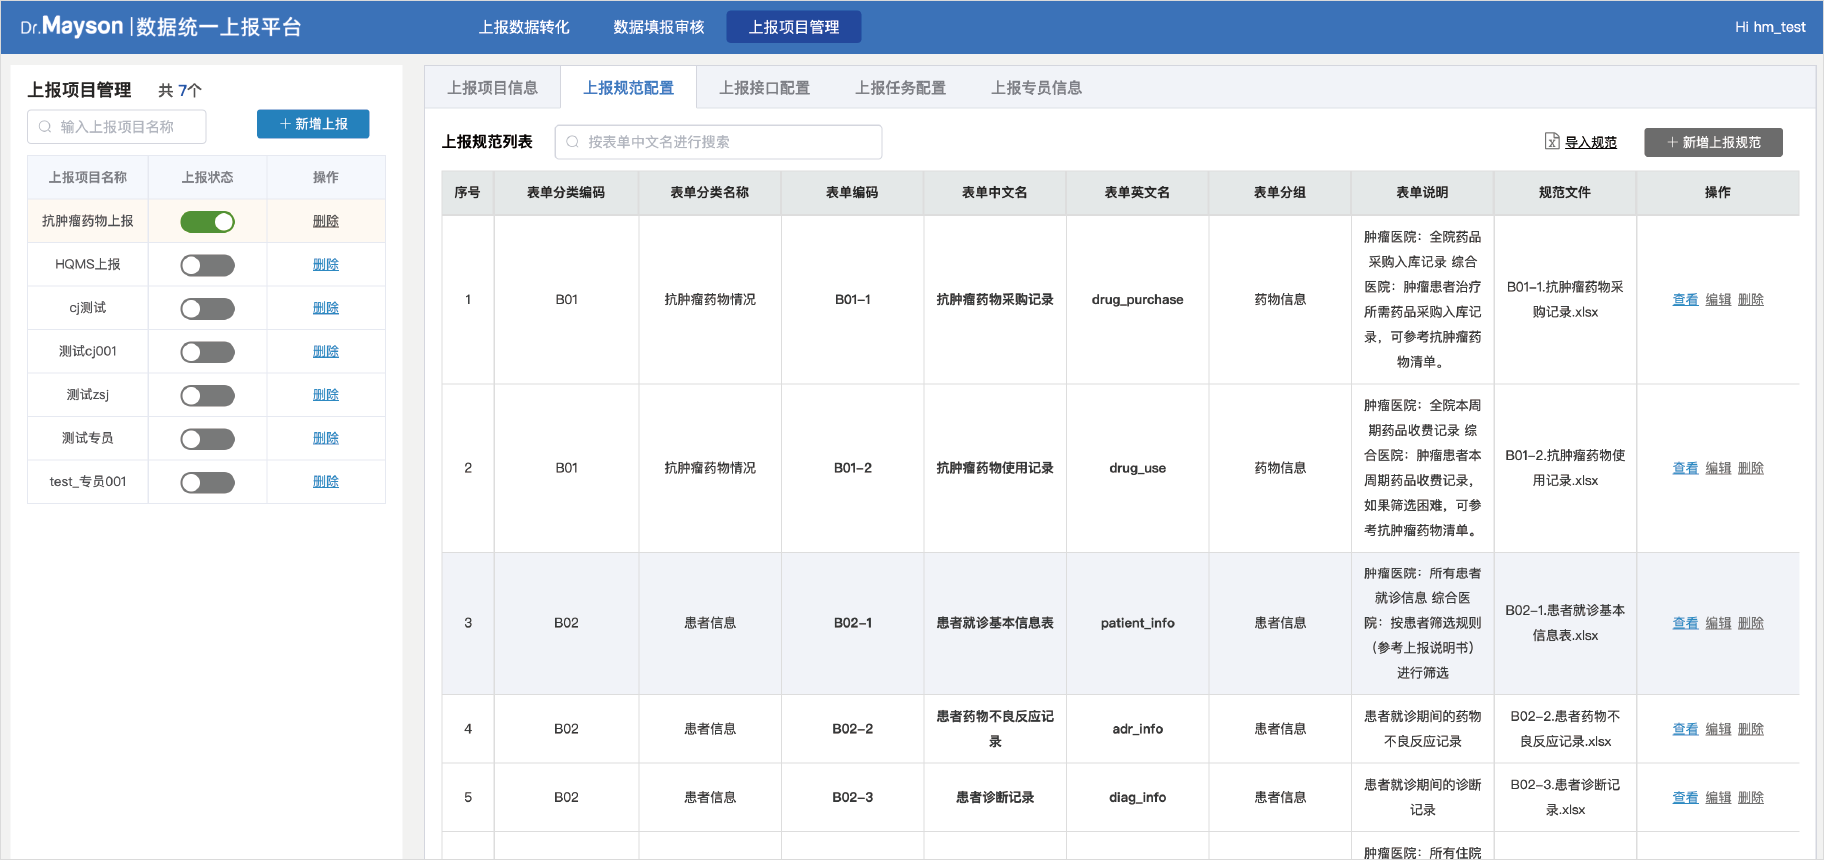Focus the 输入上报项目名称 search field
The height and width of the screenshot is (860, 1824).
click(x=117, y=127)
